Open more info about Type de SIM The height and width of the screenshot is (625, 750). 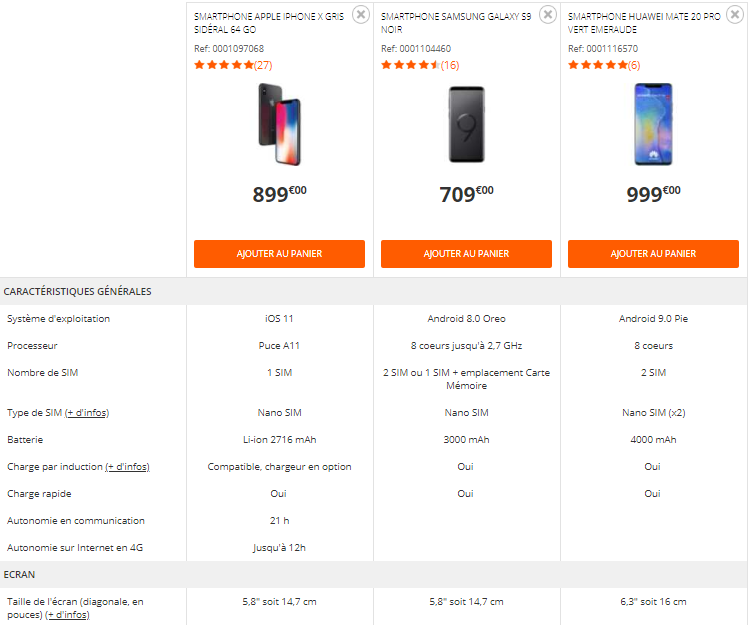pyautogui.click(x=88, y=413)
